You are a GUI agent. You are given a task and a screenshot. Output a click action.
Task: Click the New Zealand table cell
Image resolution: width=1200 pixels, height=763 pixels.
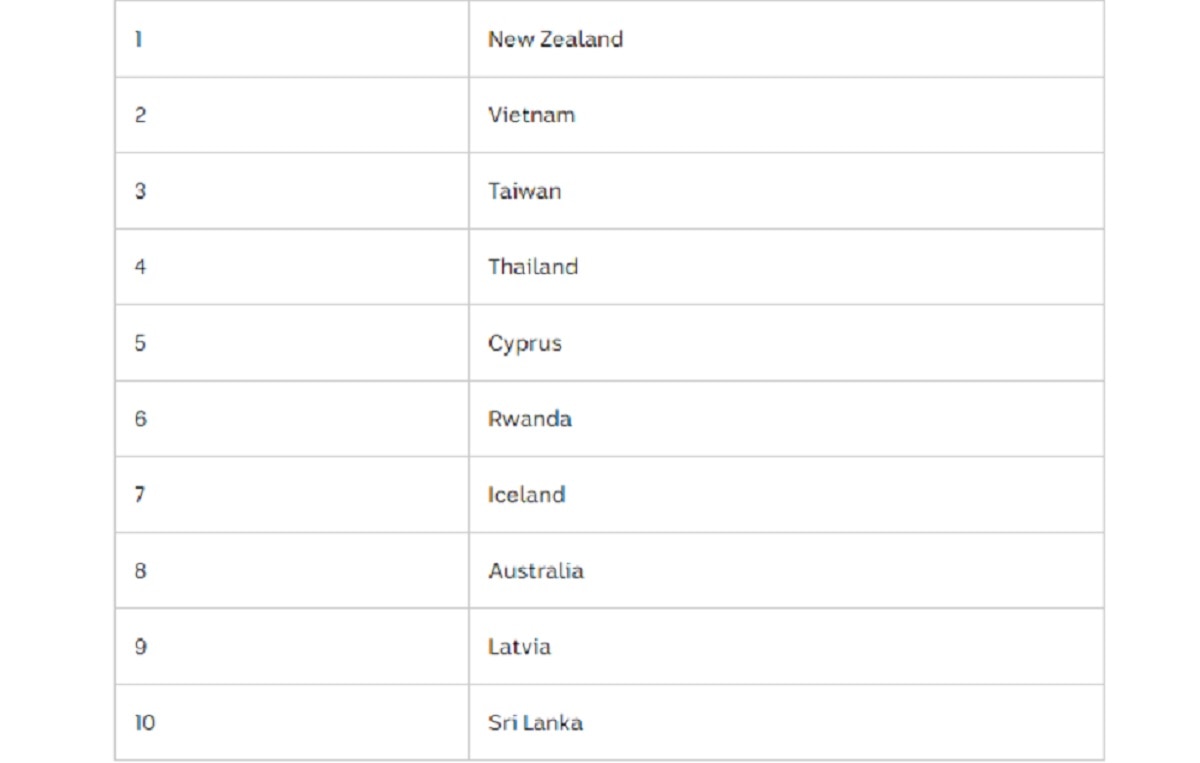[x=555, y=40]
